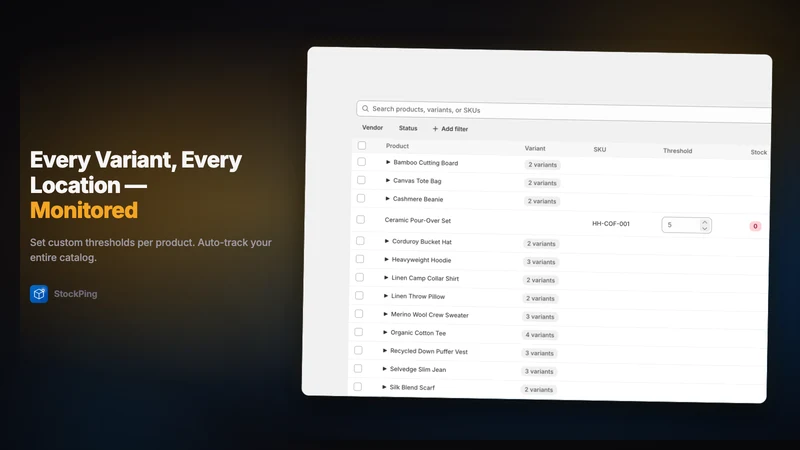Check the Heavyweight Hoodie row checkbox
Image resolution: width=800 pixels, height=450 pixels.
pyautogui.click(x=360, y=259)
